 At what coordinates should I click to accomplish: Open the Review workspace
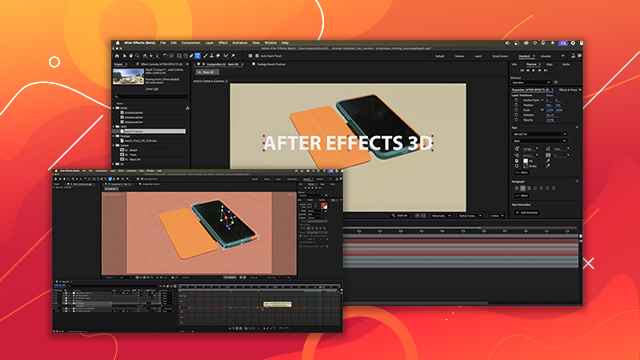(459, 56)
